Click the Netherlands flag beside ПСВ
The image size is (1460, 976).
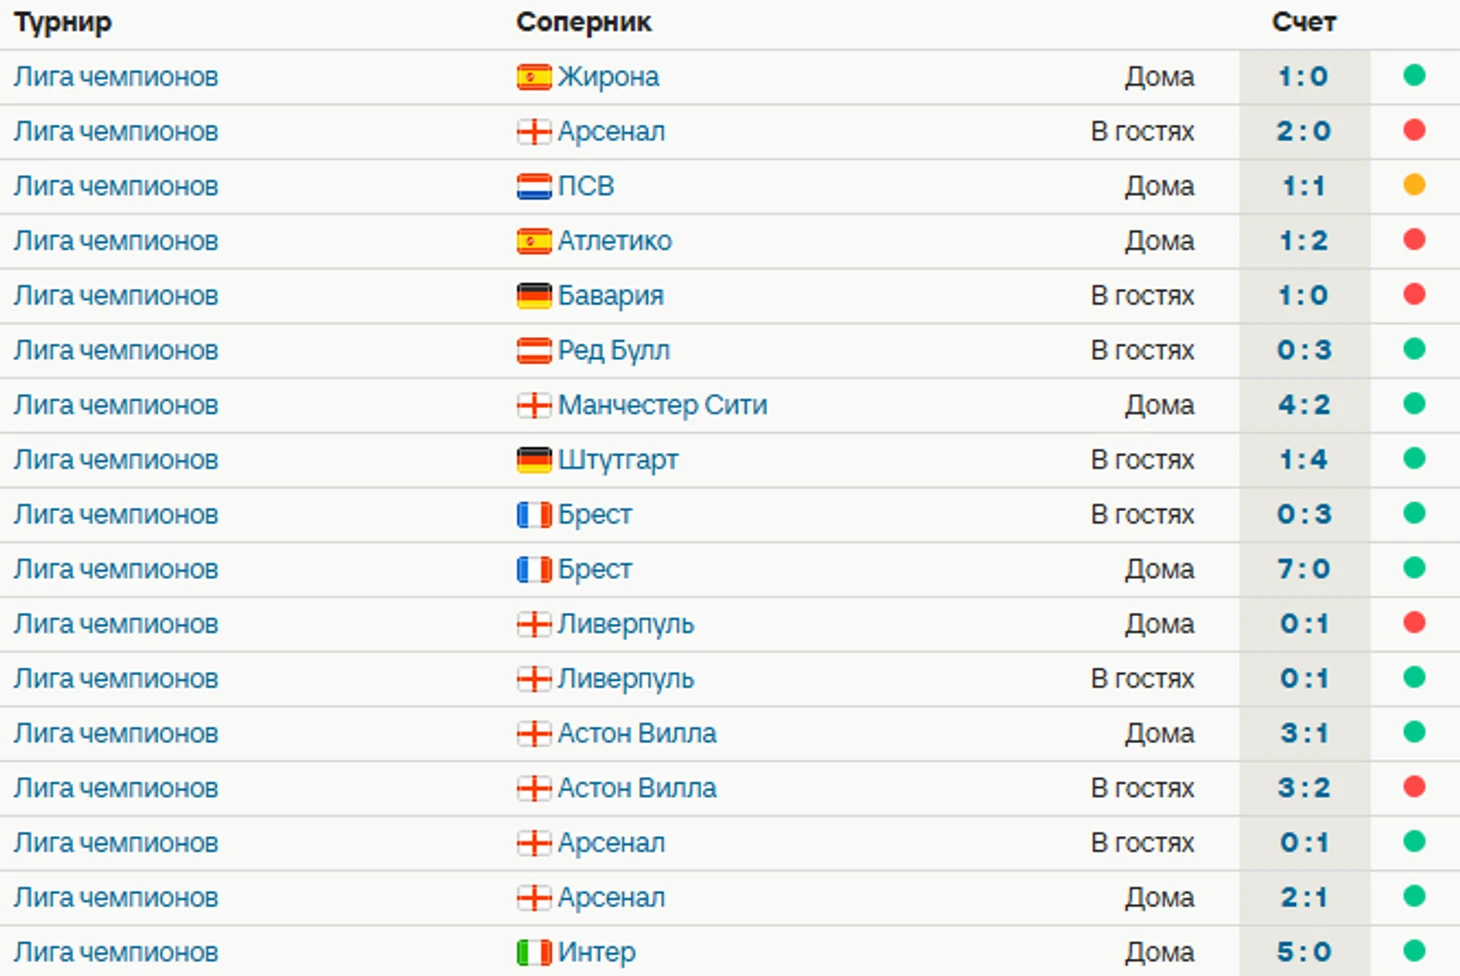pyautogui.click(x=534, y=186)
